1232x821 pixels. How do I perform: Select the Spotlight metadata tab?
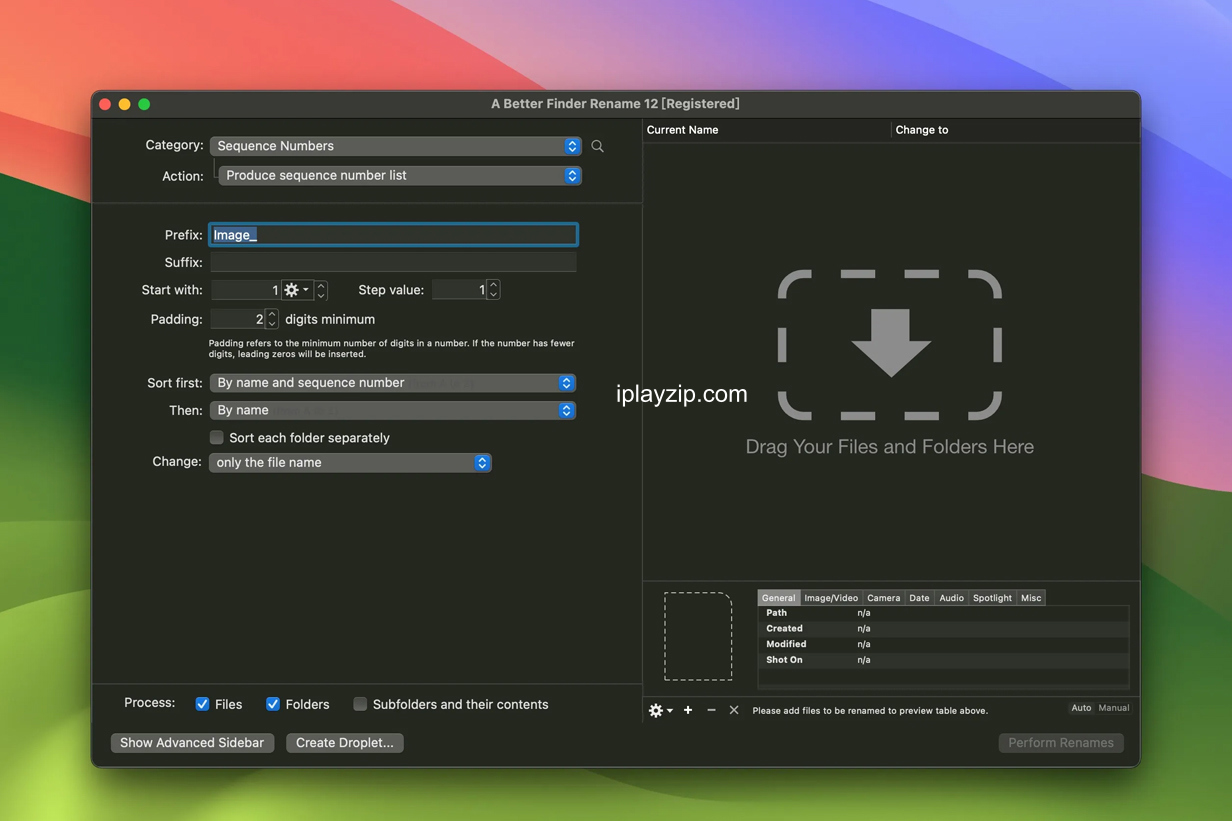point(992,598)
